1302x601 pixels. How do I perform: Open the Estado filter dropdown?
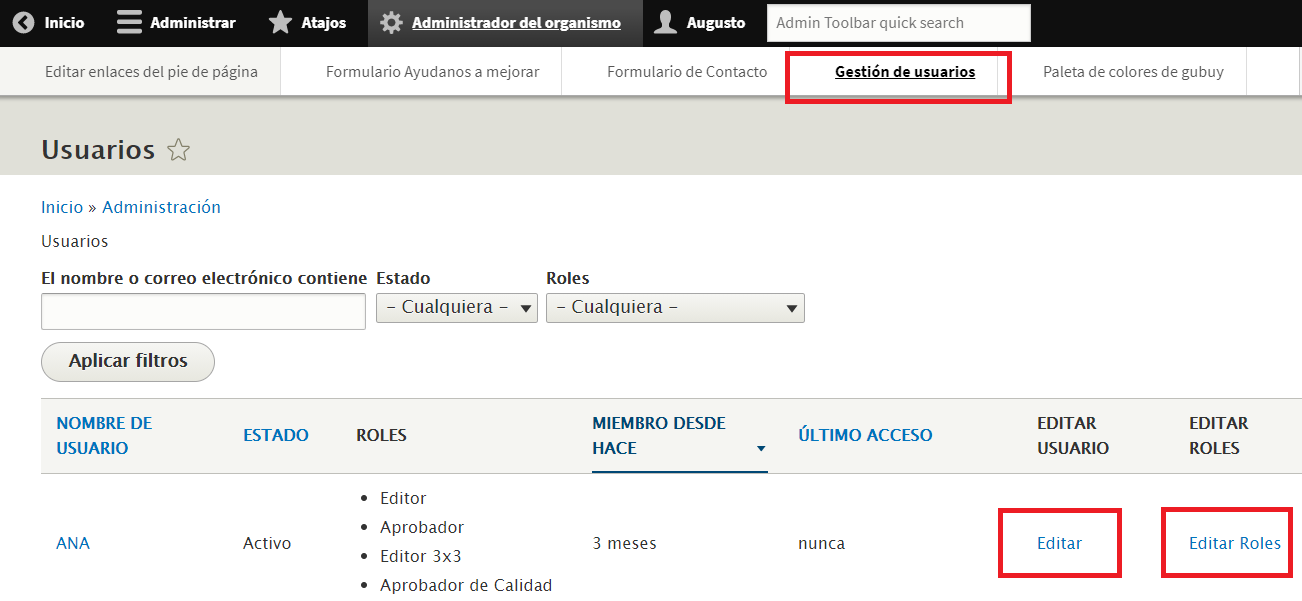(457, 307)
